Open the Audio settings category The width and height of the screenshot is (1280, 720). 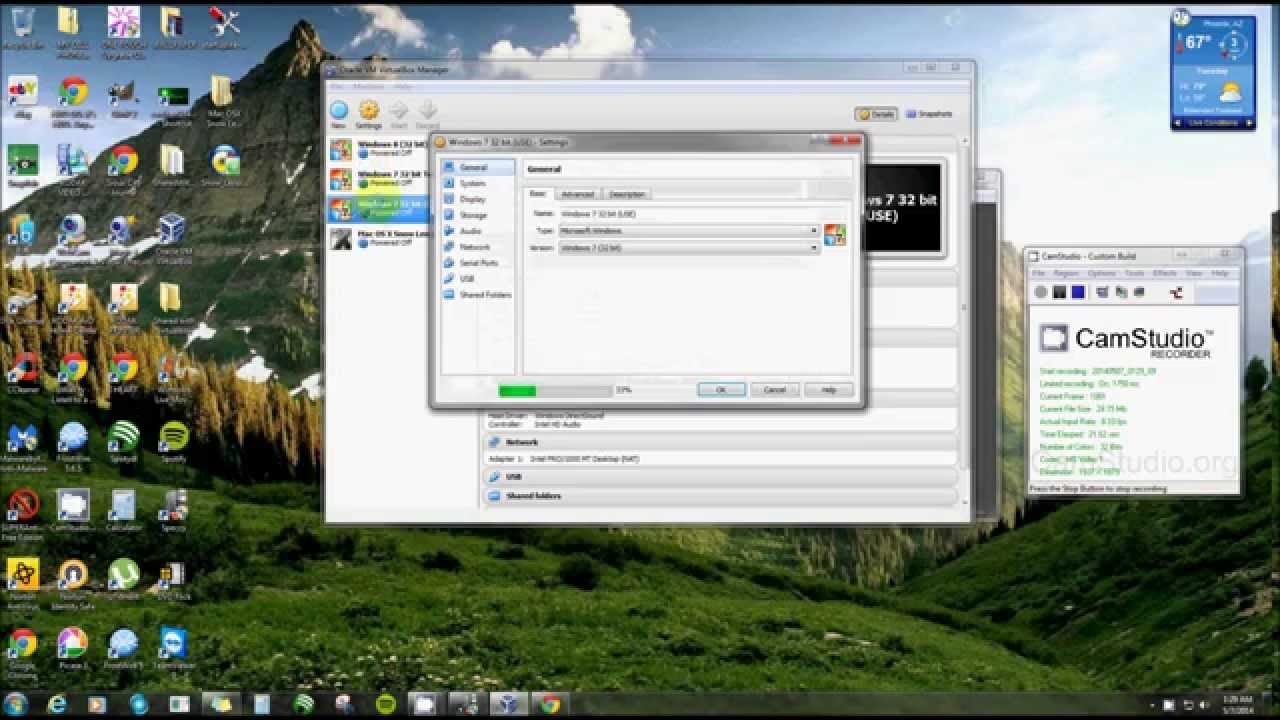(x=478, y=231)
